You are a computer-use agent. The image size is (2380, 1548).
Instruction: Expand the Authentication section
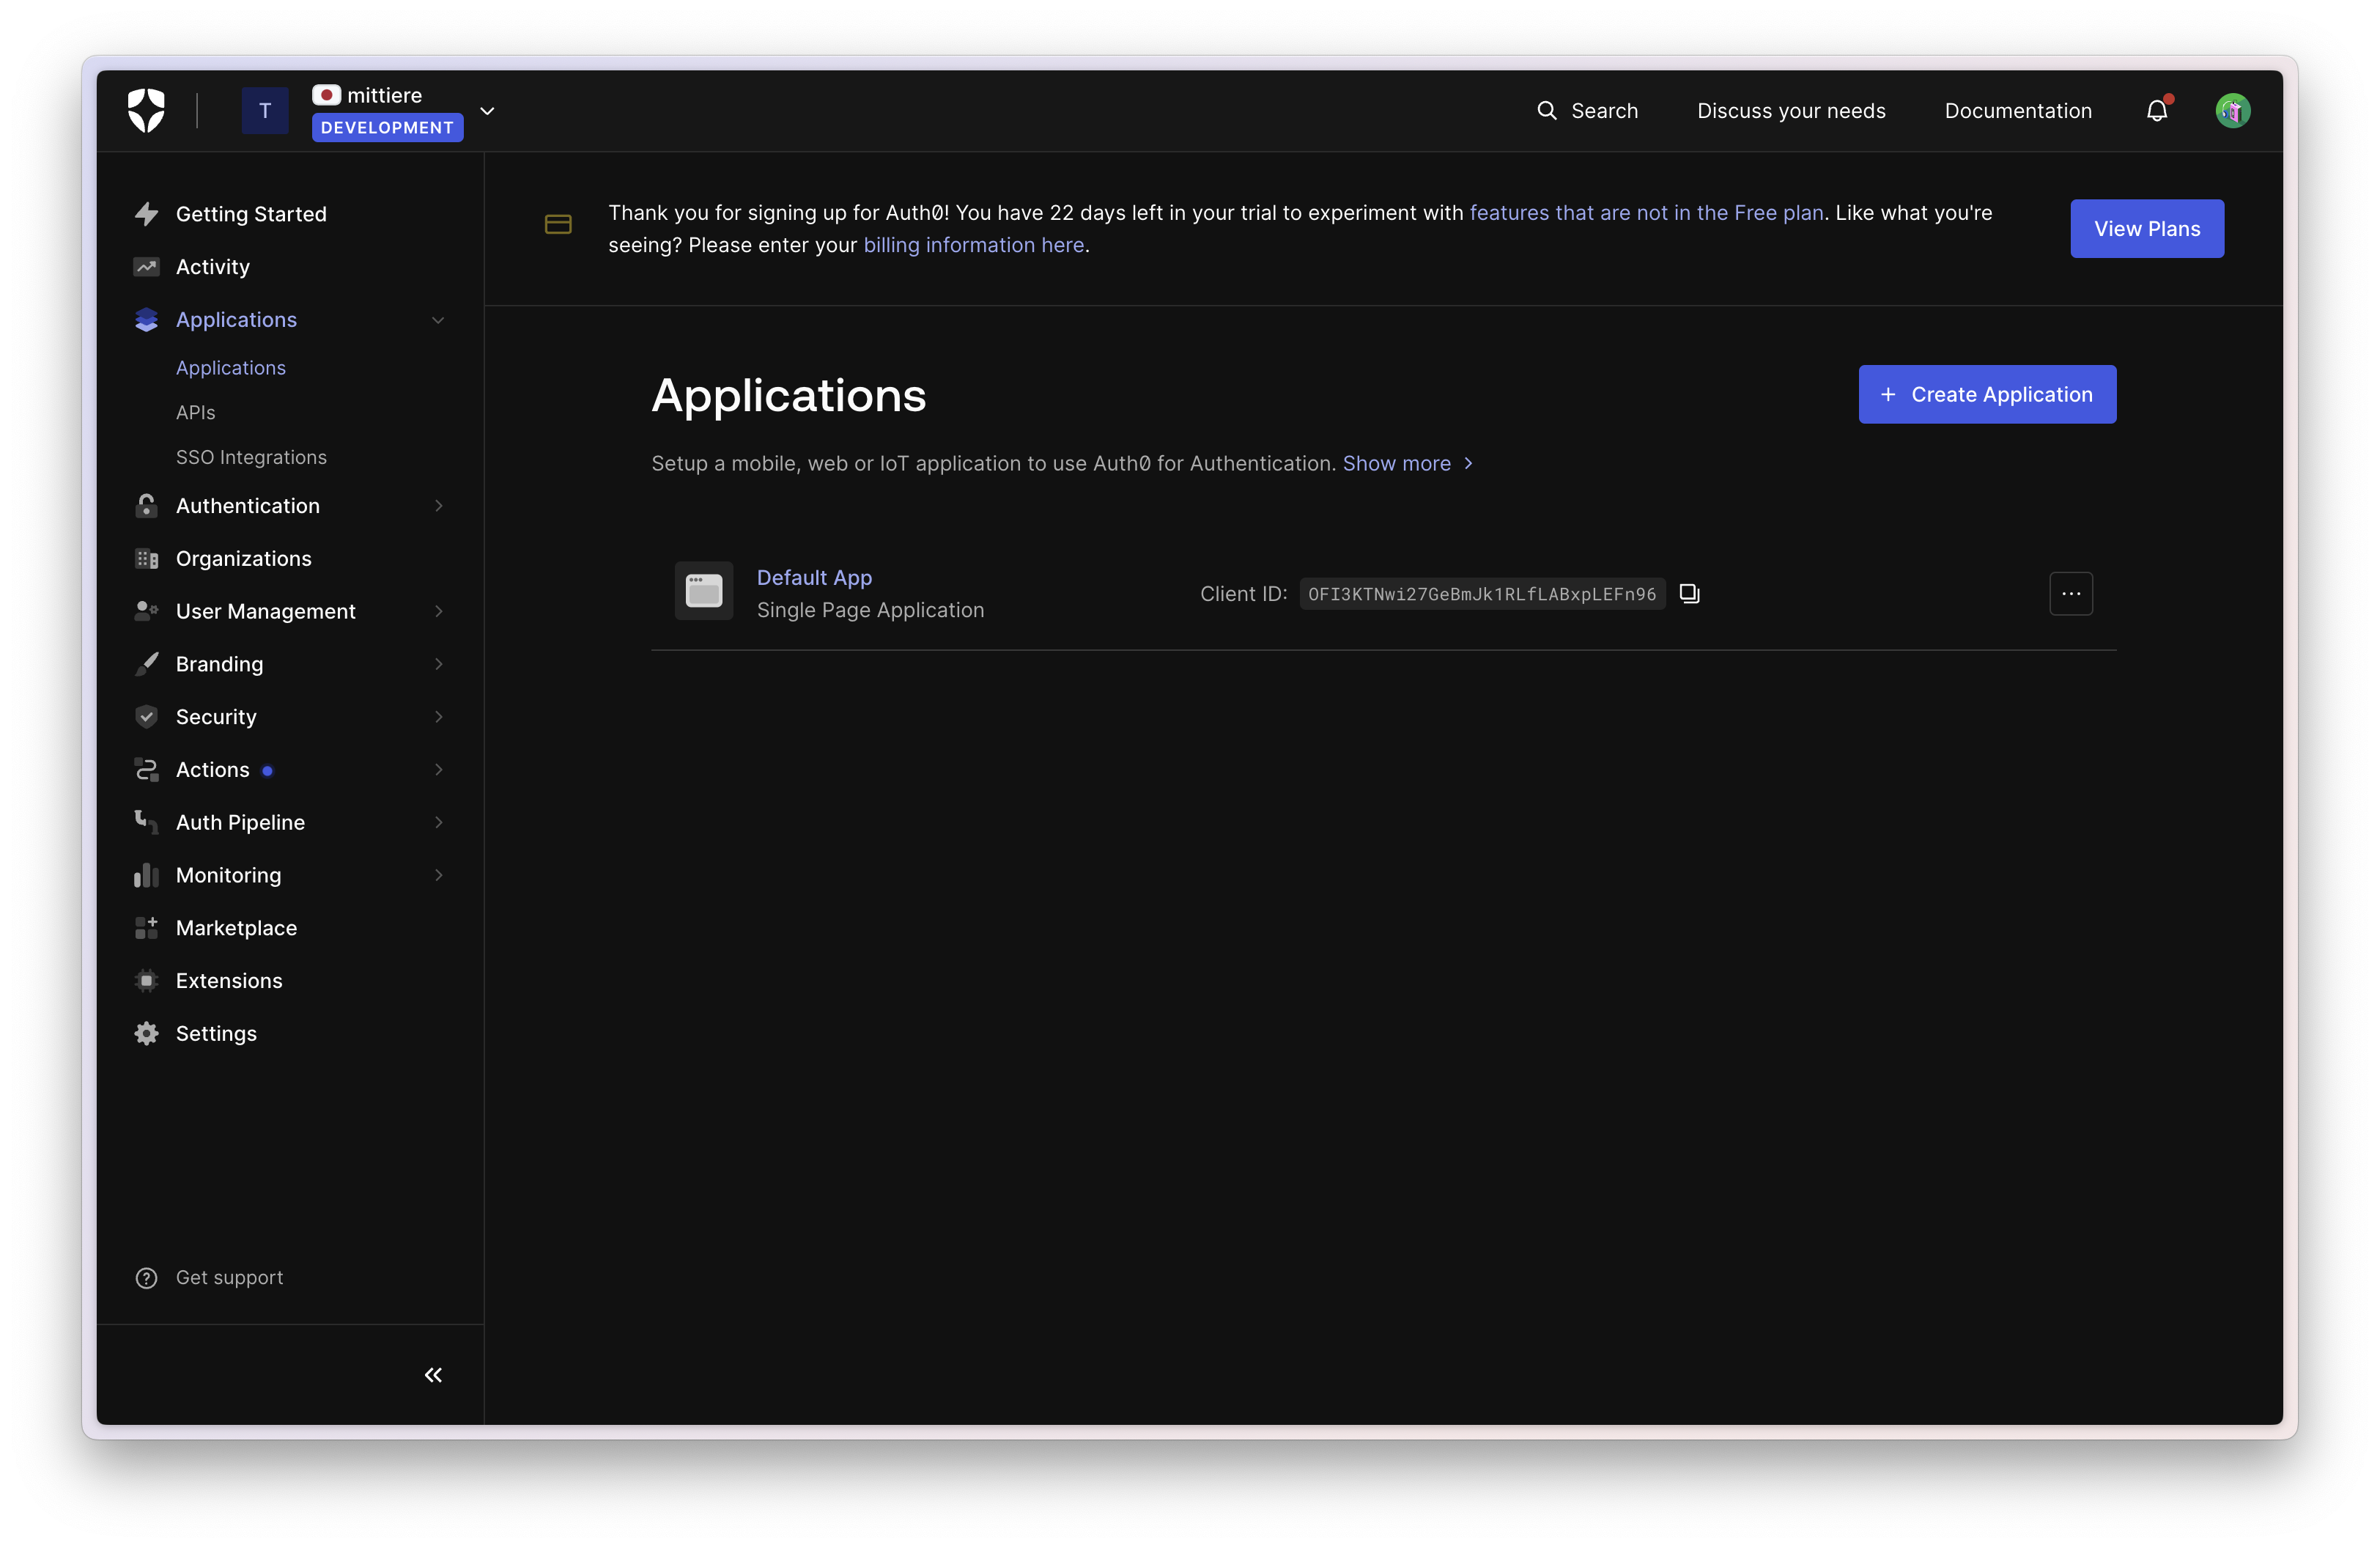point(437,506)
